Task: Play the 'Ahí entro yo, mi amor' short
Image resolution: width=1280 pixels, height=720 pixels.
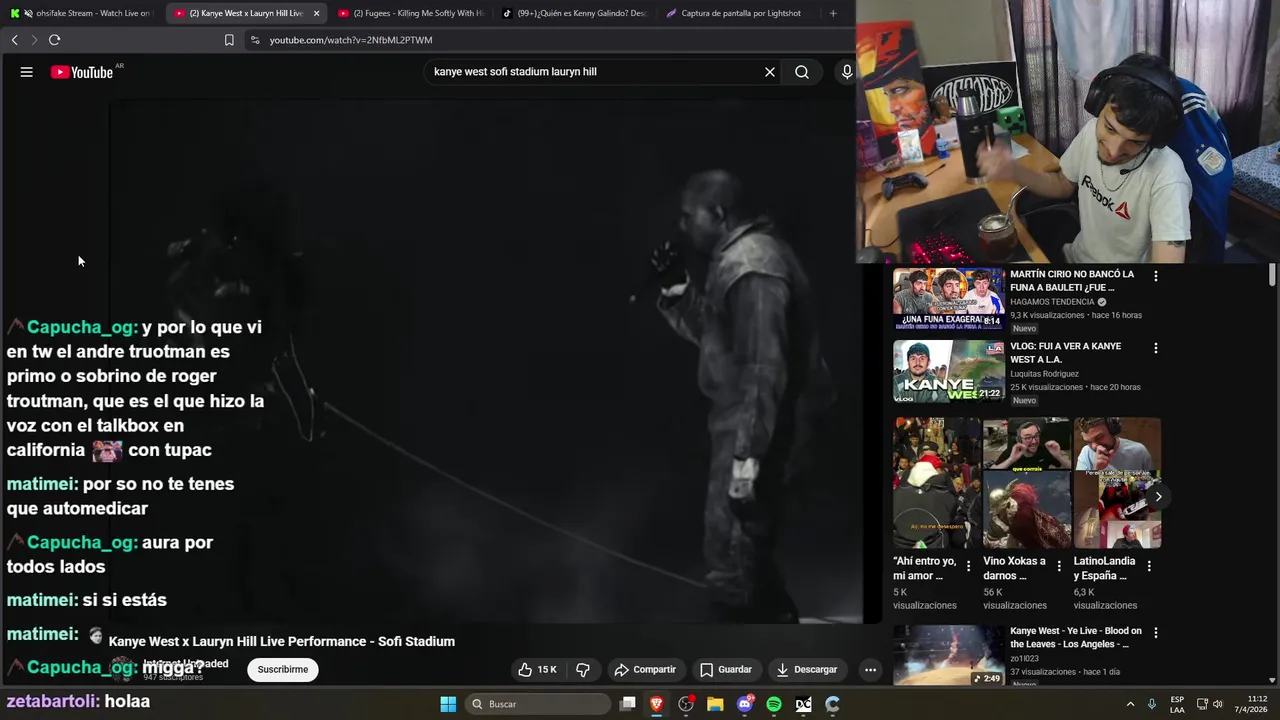Action: (936, 483)
